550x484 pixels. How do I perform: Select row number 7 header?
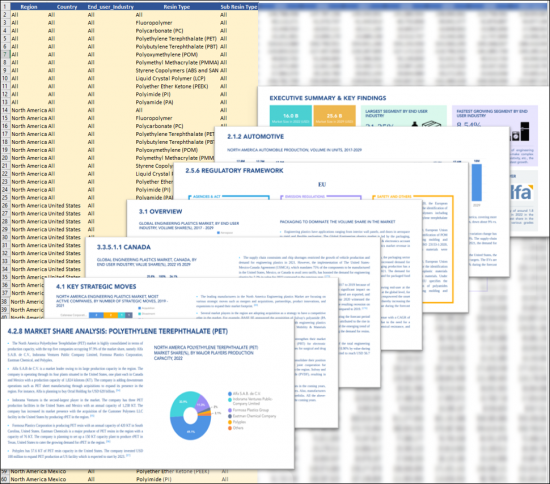tap(5, 54)
